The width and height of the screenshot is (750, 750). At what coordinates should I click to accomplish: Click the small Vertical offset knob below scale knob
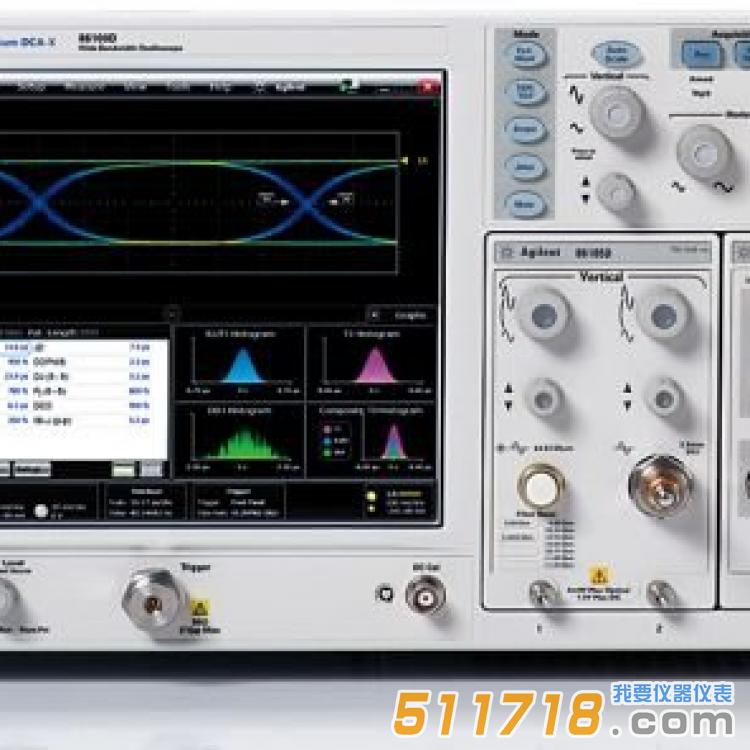(x=617, y=191)
